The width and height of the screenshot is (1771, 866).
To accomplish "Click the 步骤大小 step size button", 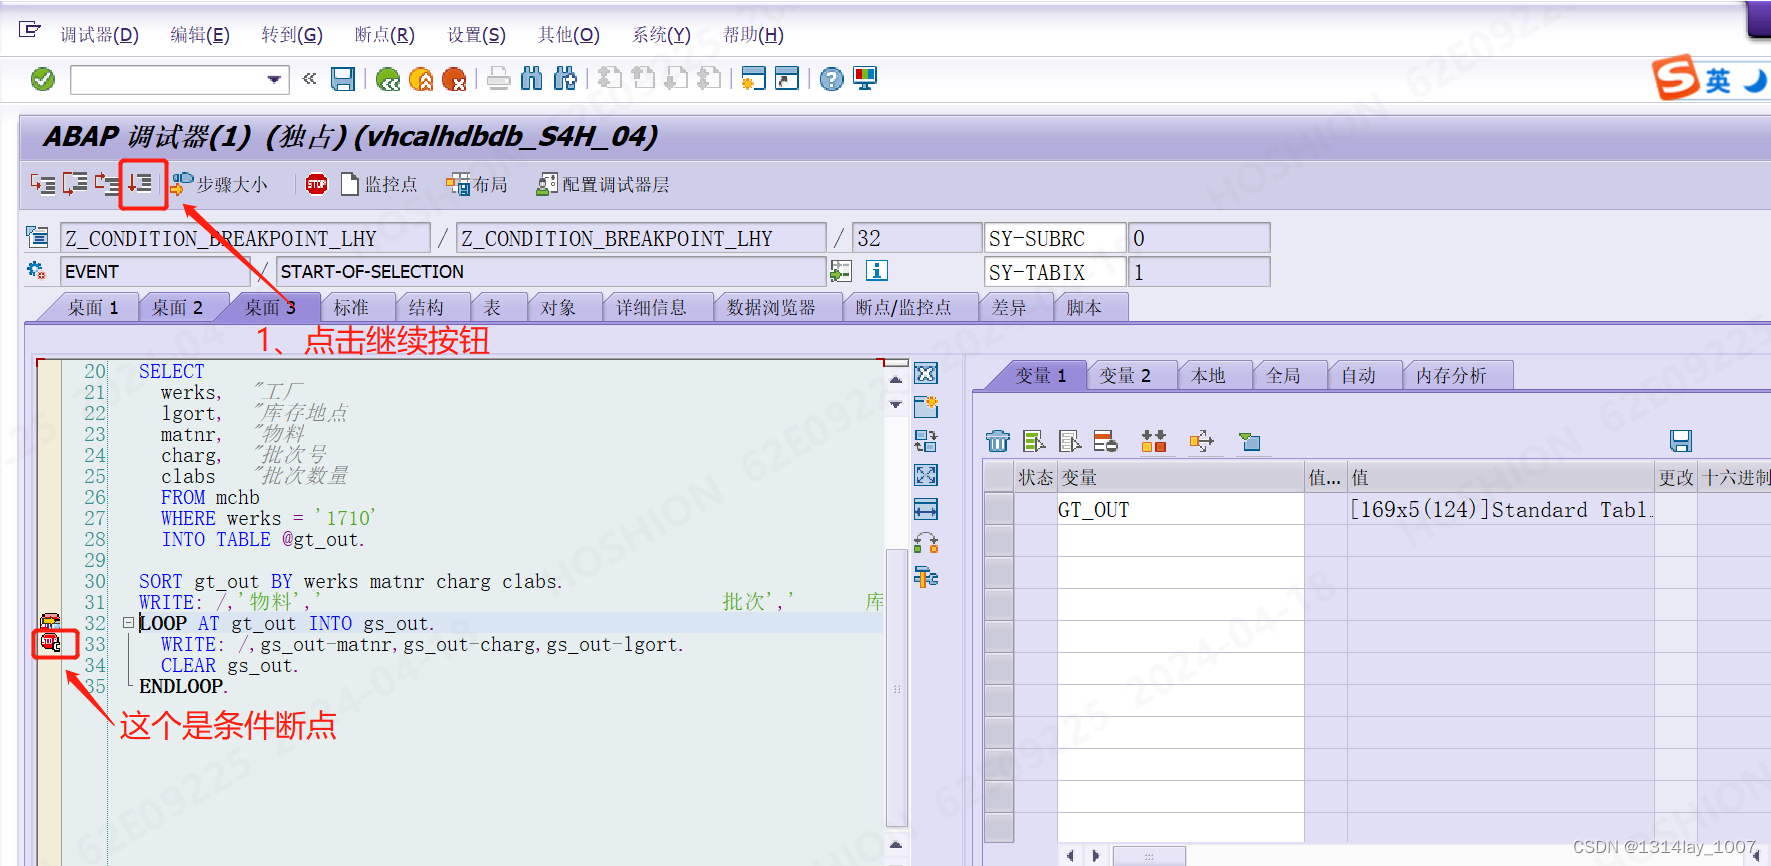I will point(220,184).
